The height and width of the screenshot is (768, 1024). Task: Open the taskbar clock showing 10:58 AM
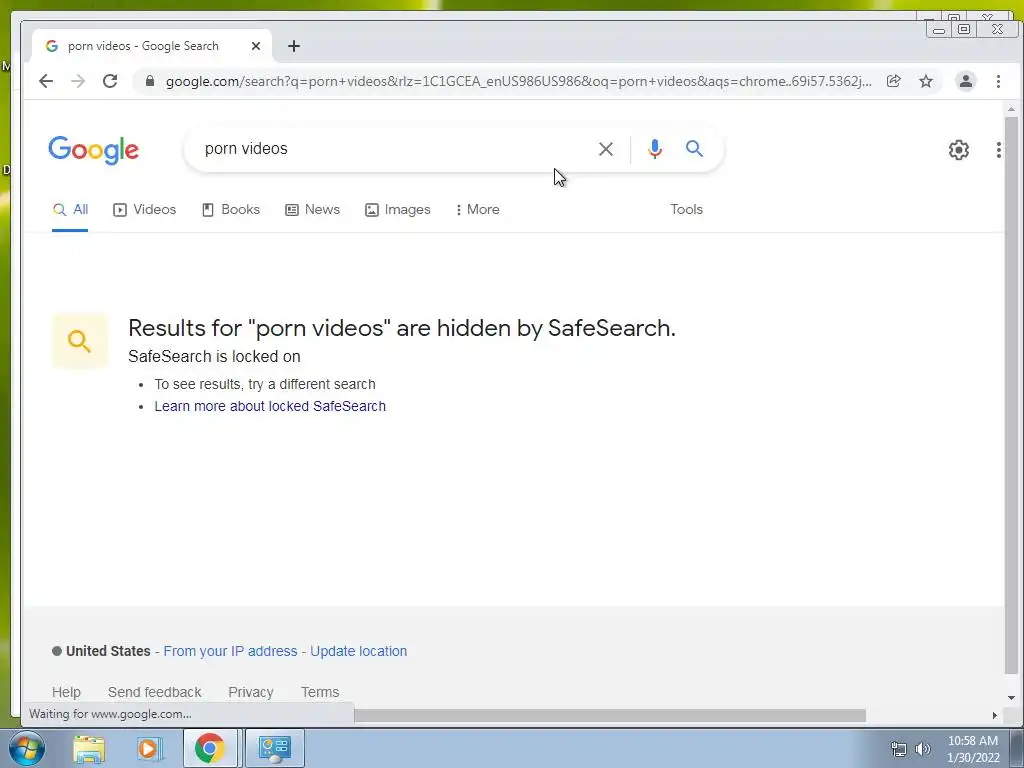pos(973,749)
